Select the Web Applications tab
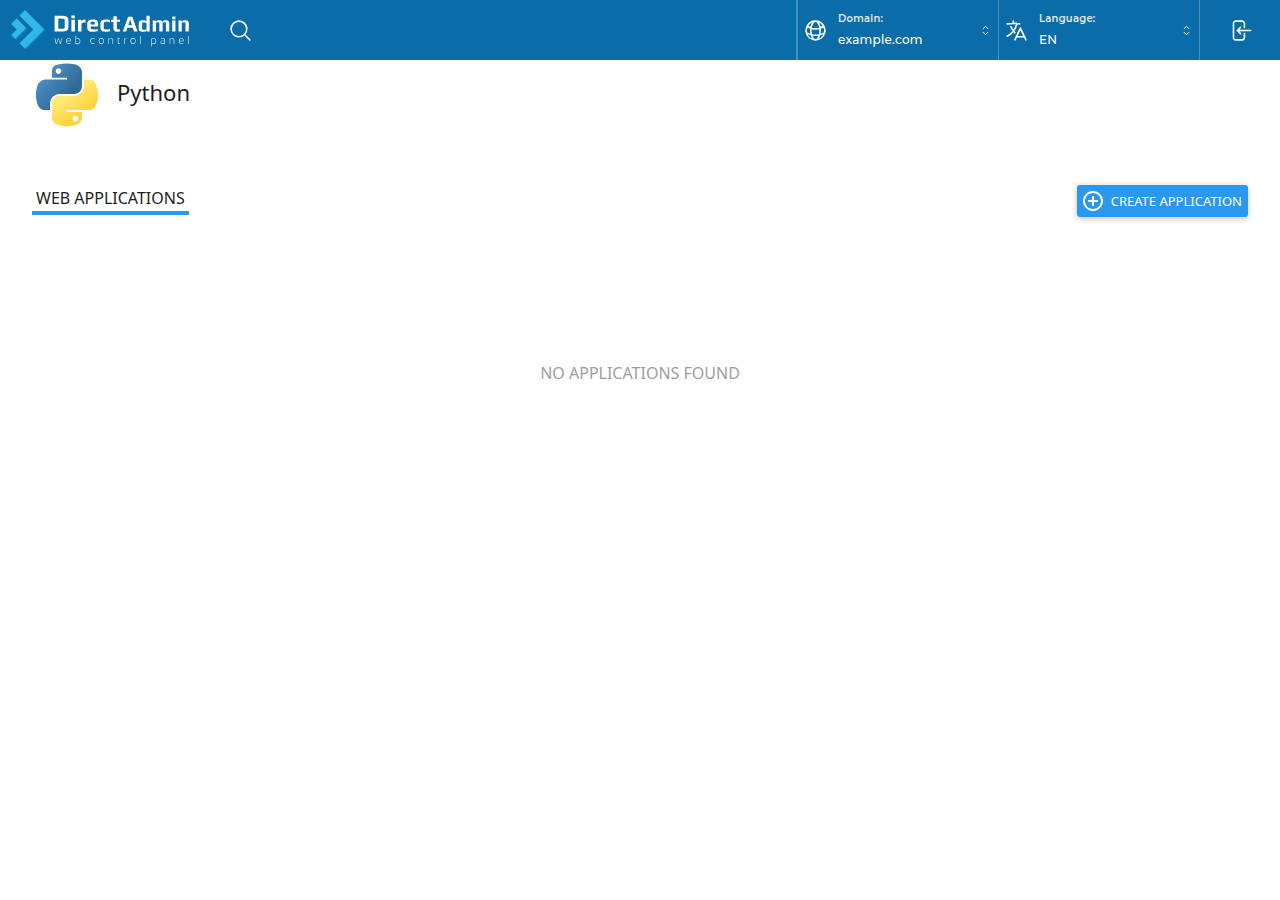1280x900 pixels. click(x=110, y=199)
